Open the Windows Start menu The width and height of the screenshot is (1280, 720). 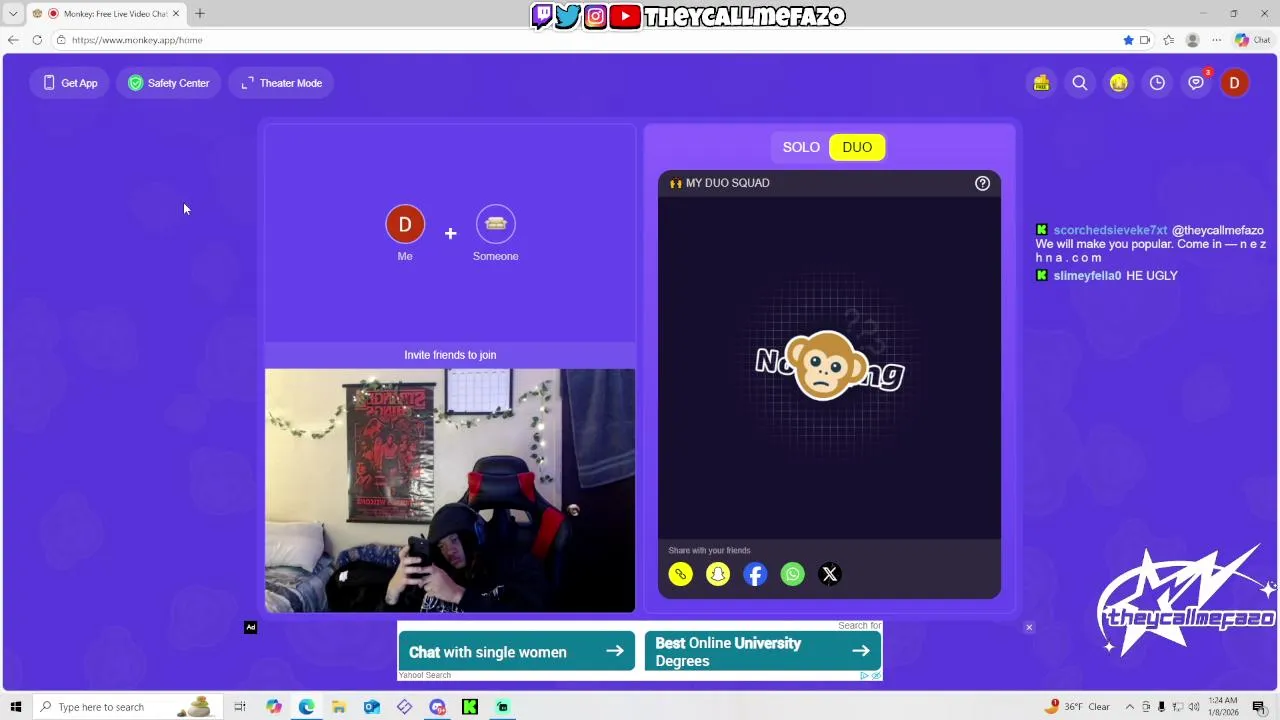coord(15,707)
